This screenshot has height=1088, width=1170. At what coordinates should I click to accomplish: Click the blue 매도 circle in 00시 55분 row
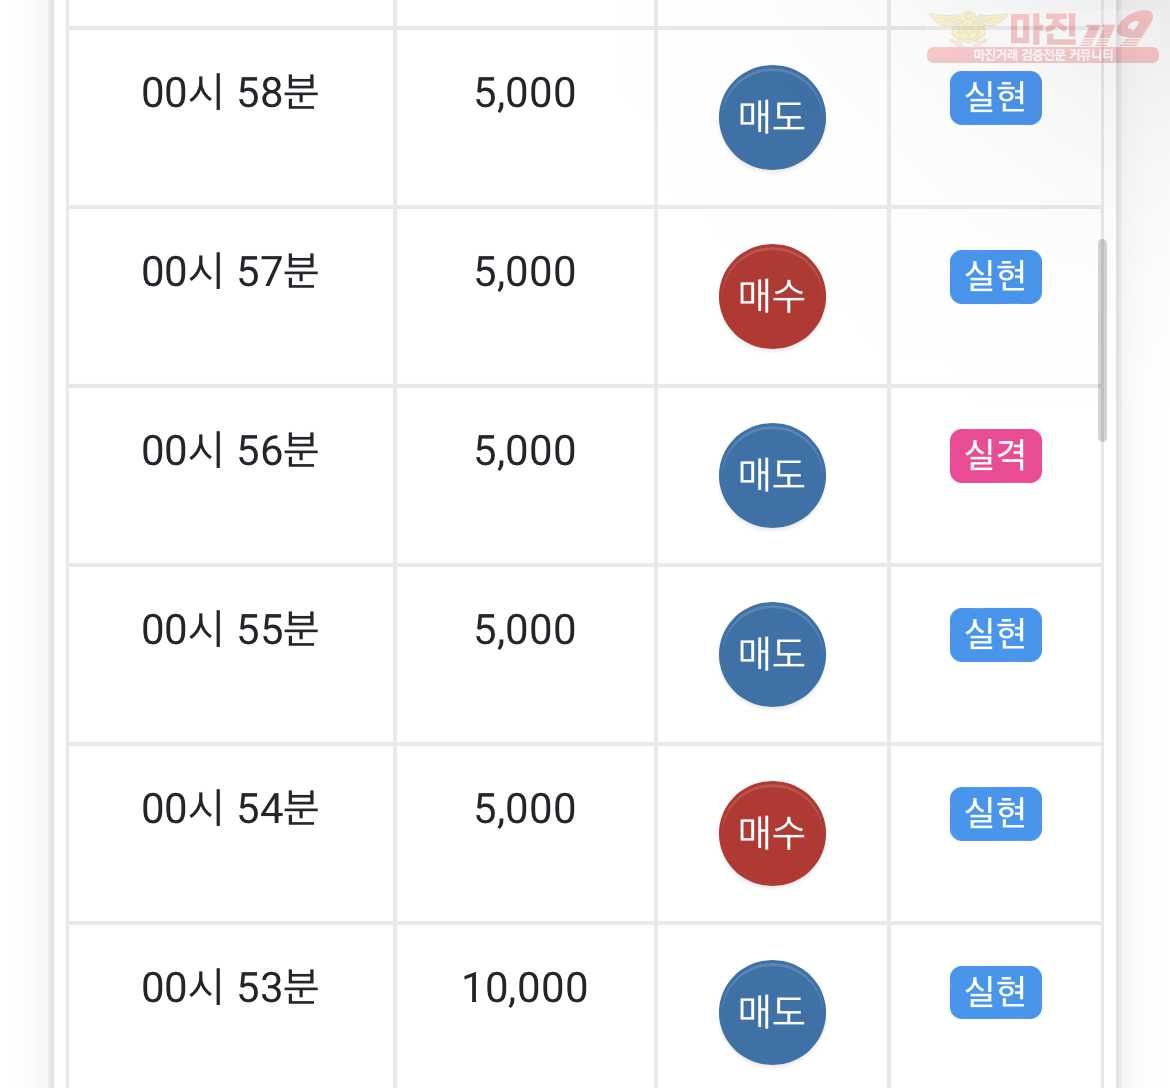[772, 654]
